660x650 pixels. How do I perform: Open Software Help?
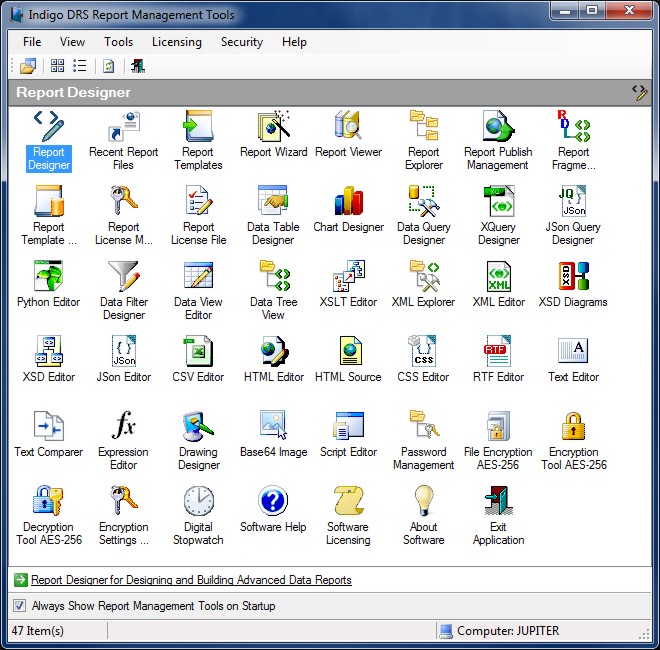(273, 509)
